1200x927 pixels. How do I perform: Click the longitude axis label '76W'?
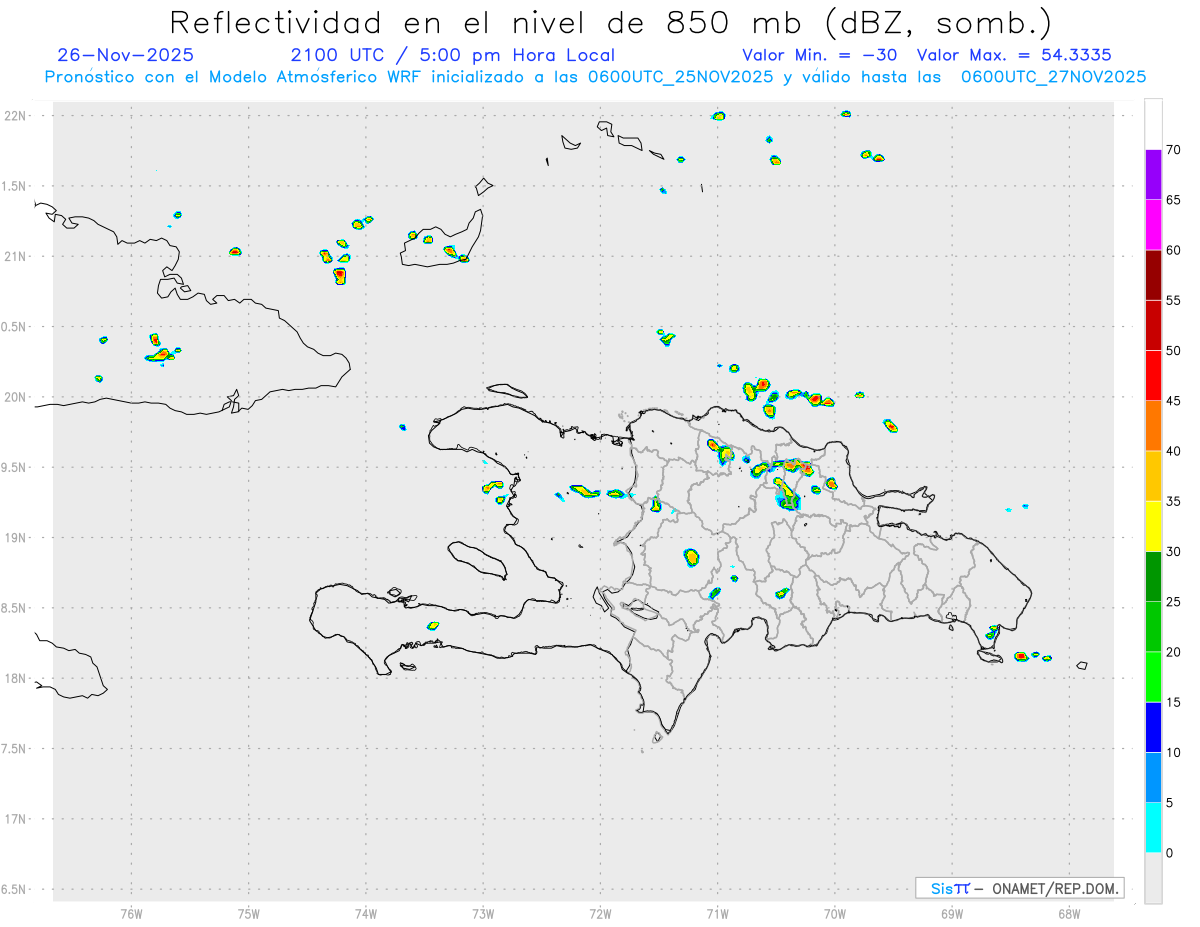coord(131,912)
